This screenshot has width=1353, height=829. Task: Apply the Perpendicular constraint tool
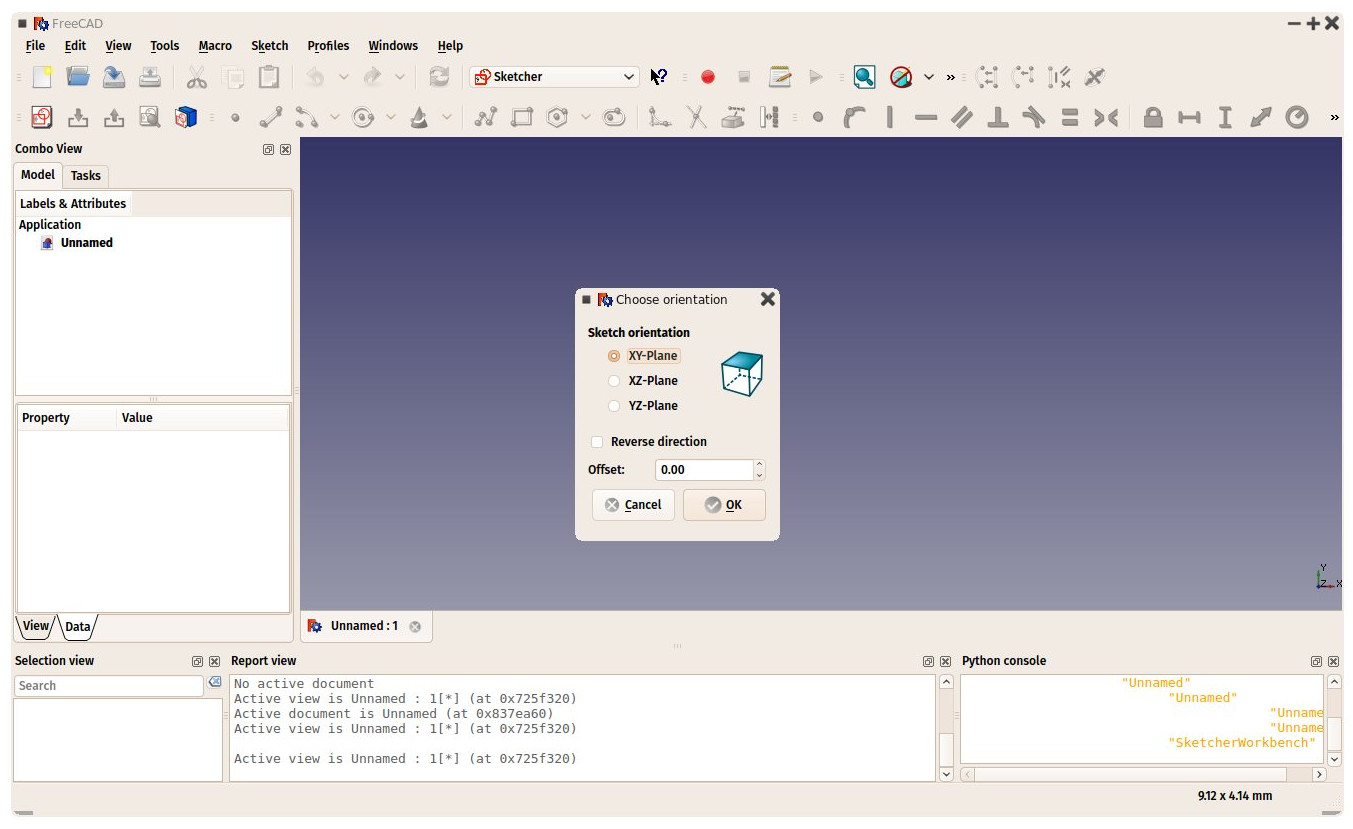[998, 117]
